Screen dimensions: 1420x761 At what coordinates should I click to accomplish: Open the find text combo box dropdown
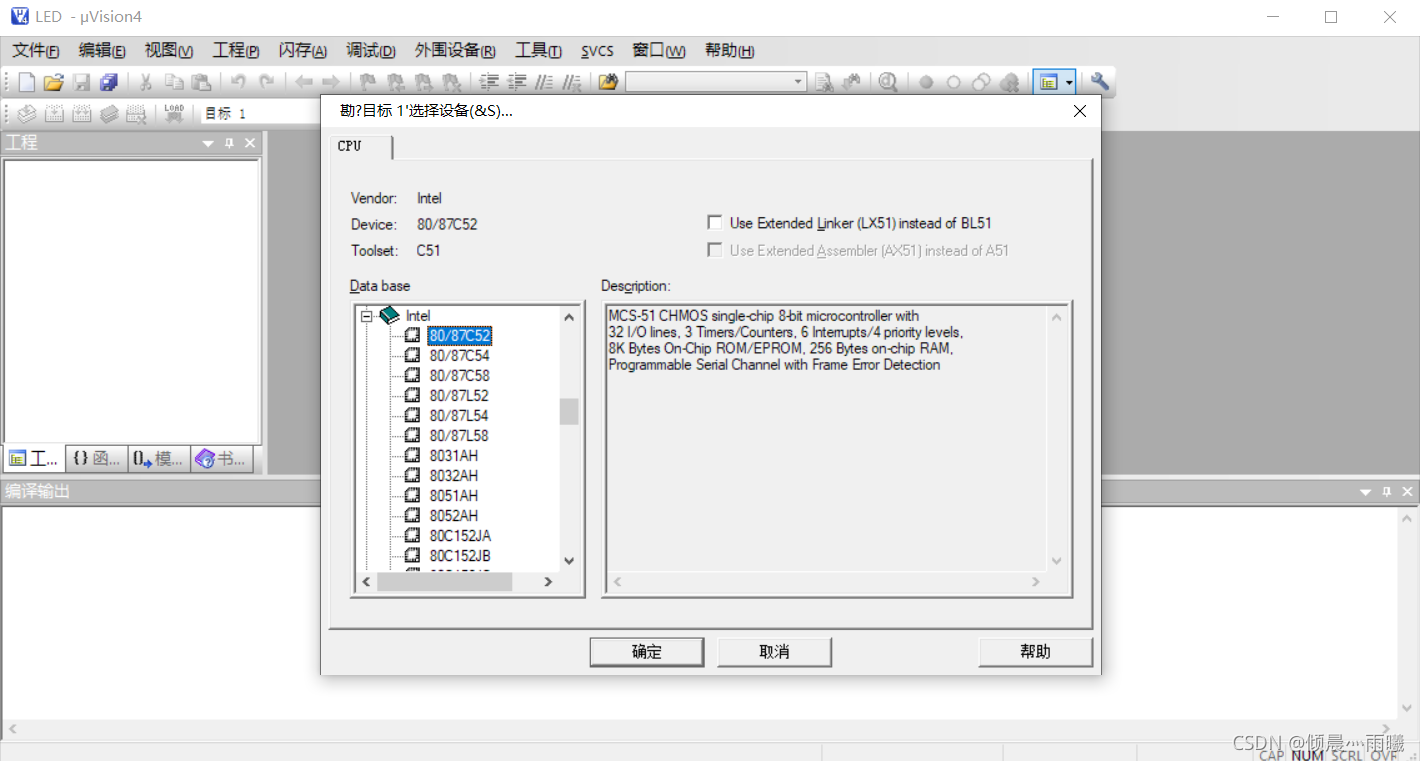point(798,83)
